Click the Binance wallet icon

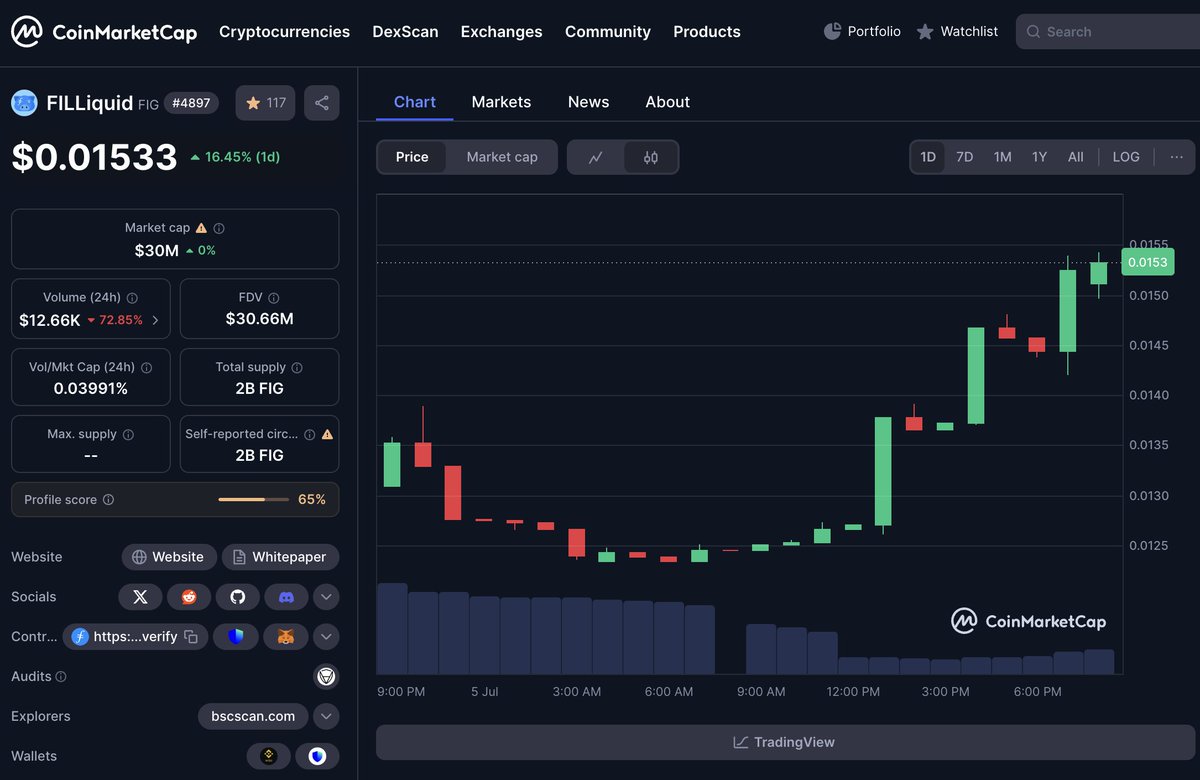tap(268, 756)
